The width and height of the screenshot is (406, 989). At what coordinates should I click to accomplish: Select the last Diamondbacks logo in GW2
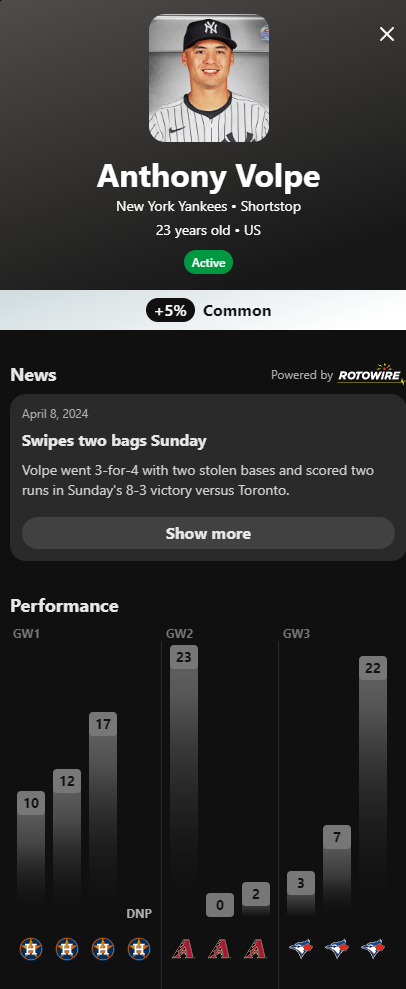(x=256, y=948)
